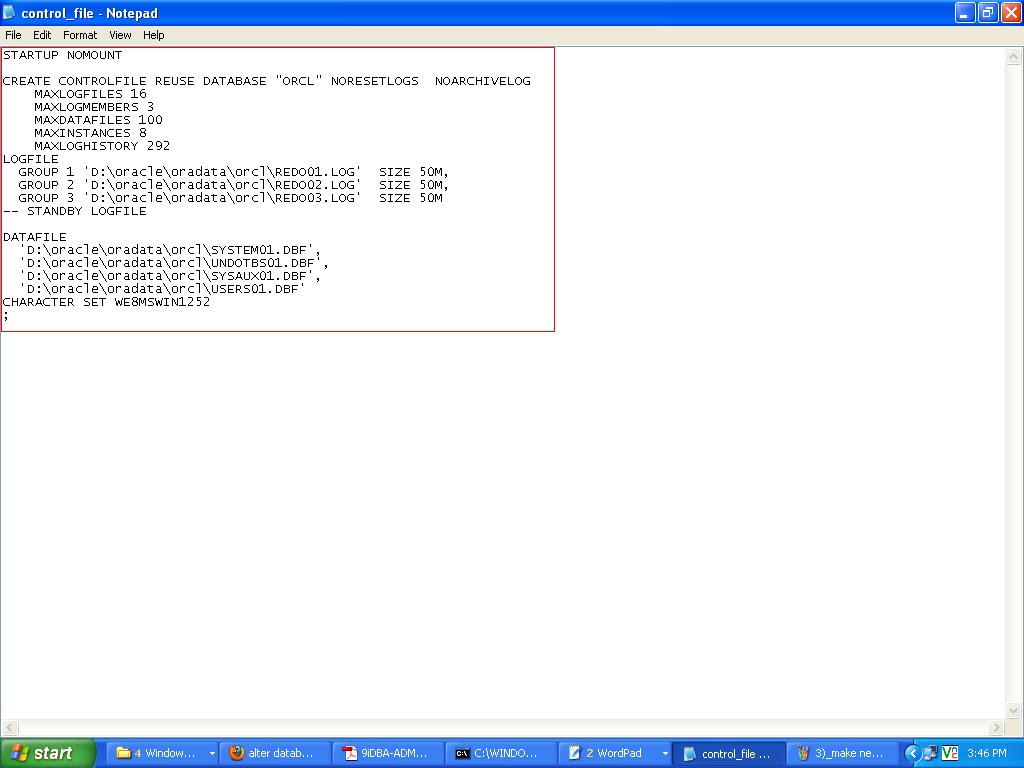Open the C:\WINDOWS command prompt window
1024x768 pixels.
click(500, 752)
